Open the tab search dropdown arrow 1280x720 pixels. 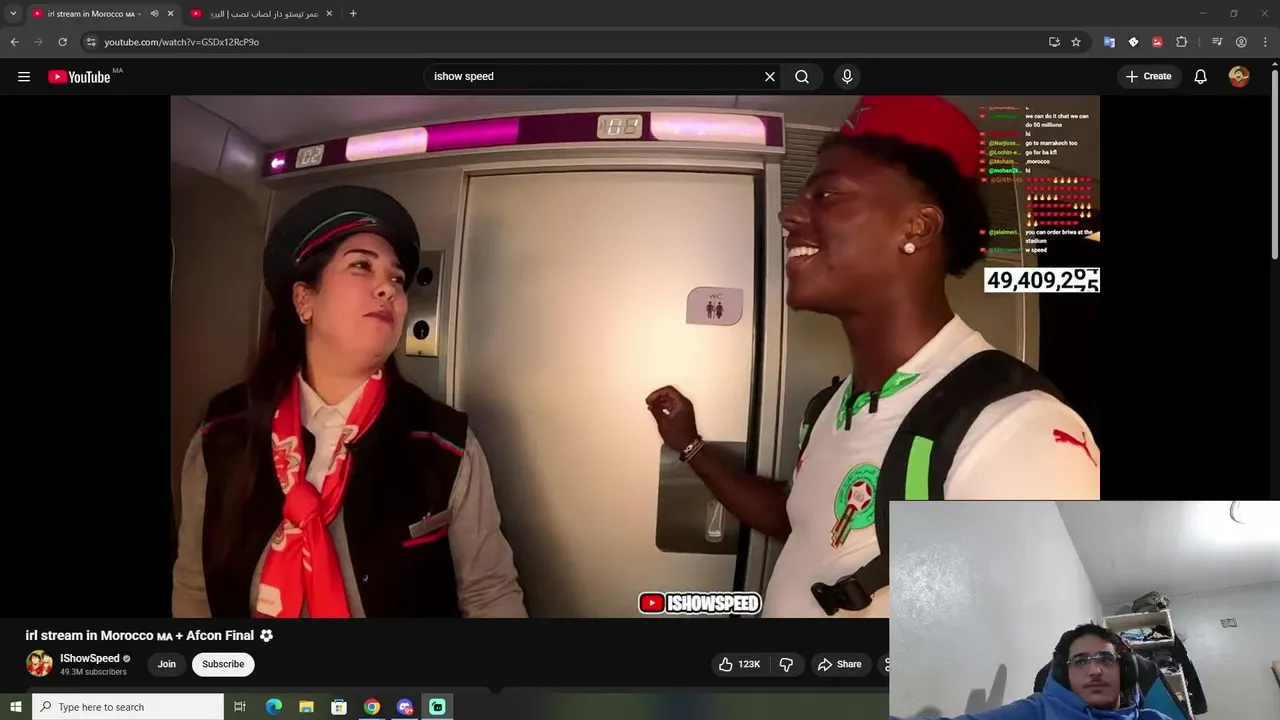[x=13, y=13]
